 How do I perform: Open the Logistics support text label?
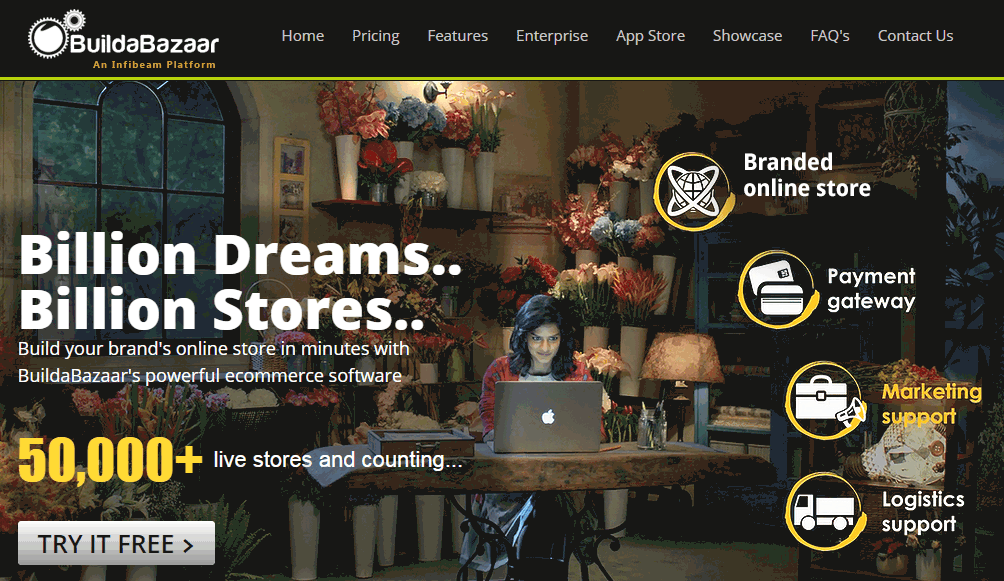(x=923, y=512)
